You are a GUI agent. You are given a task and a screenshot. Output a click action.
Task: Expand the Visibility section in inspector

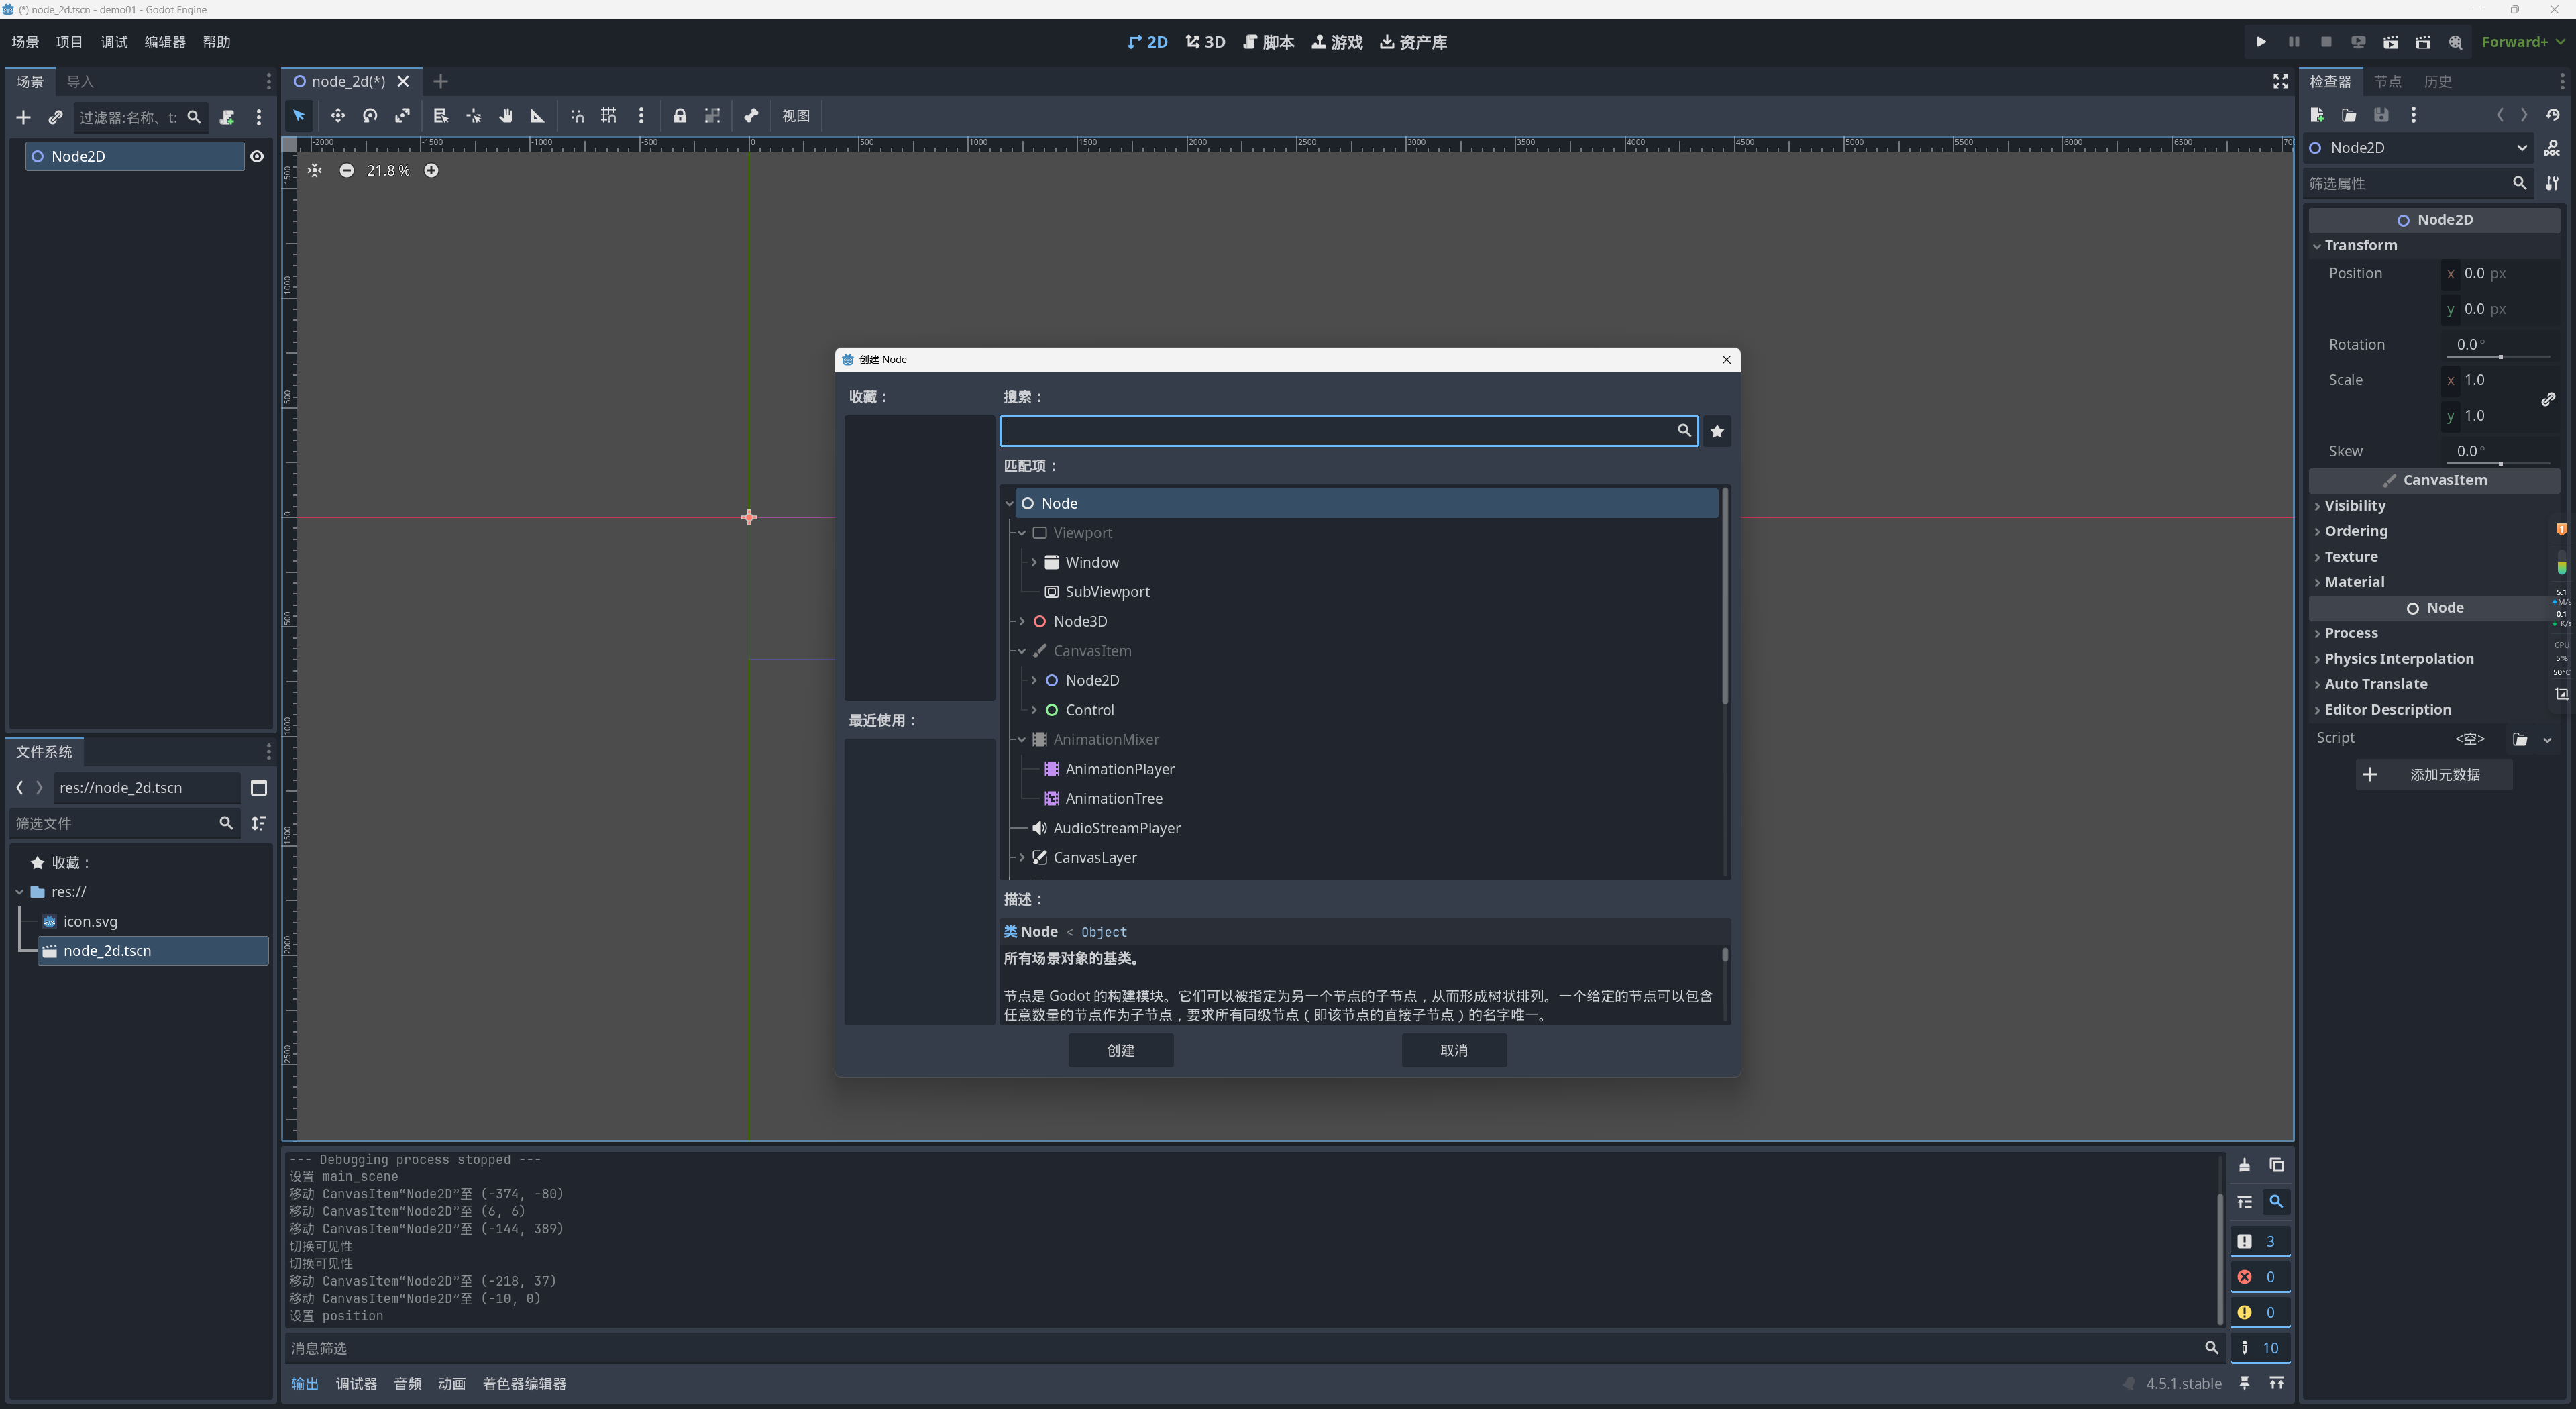2354,506
